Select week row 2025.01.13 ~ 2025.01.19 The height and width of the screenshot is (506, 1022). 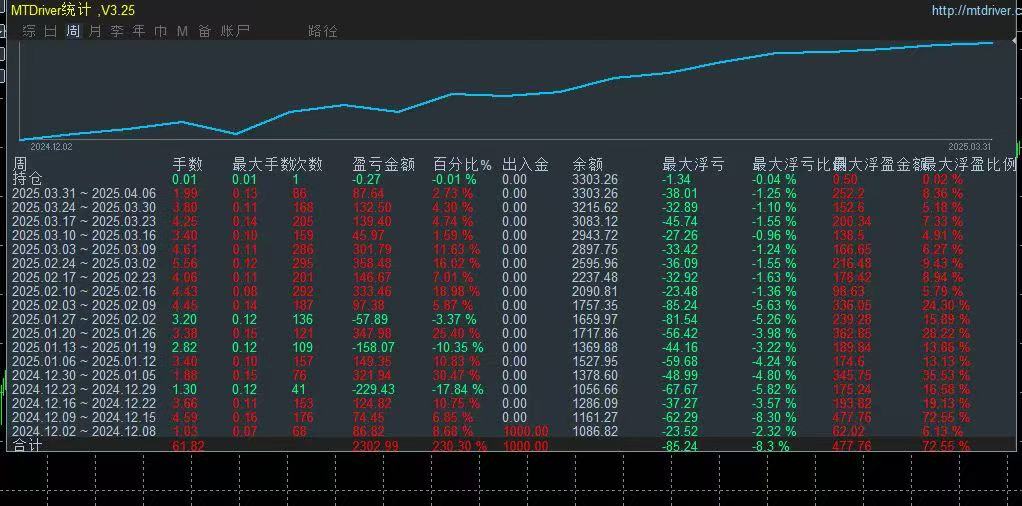click(85, 348)
